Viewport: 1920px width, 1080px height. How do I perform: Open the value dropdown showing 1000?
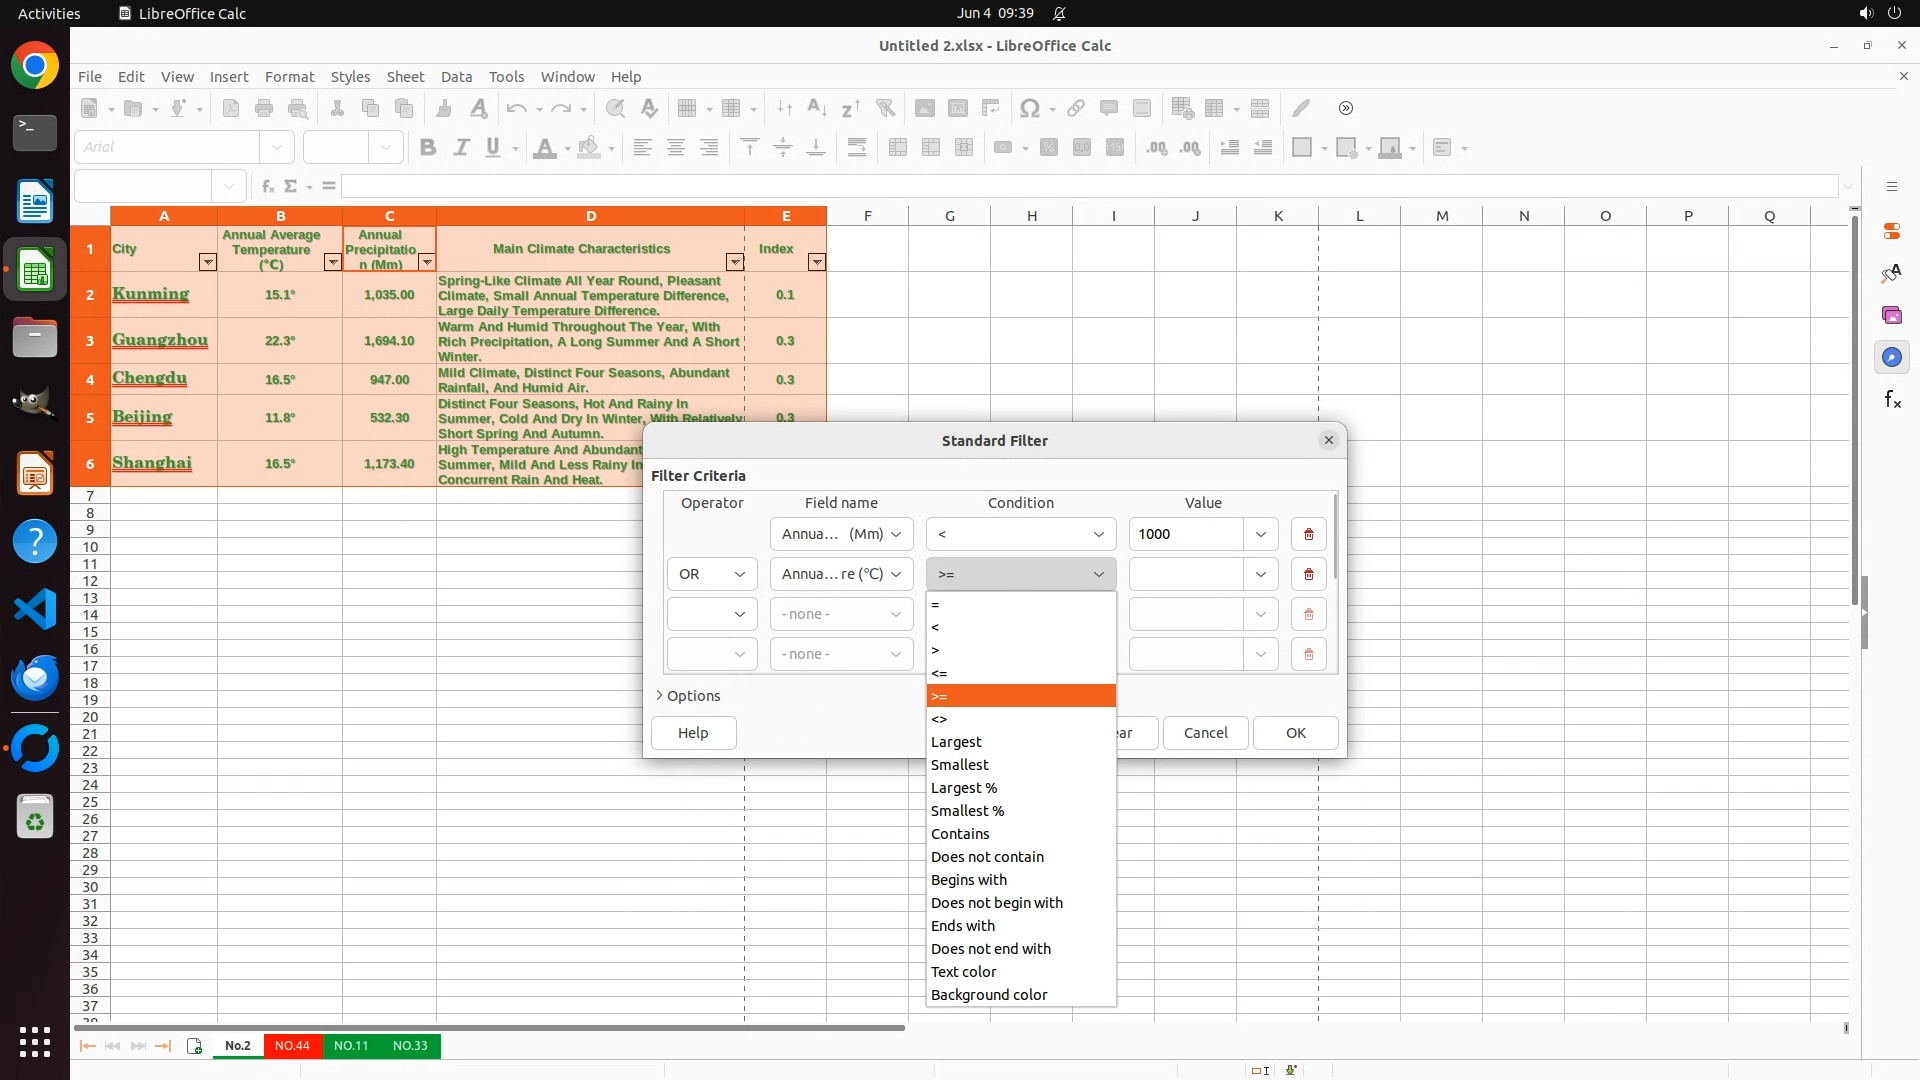click(1260, 534)
